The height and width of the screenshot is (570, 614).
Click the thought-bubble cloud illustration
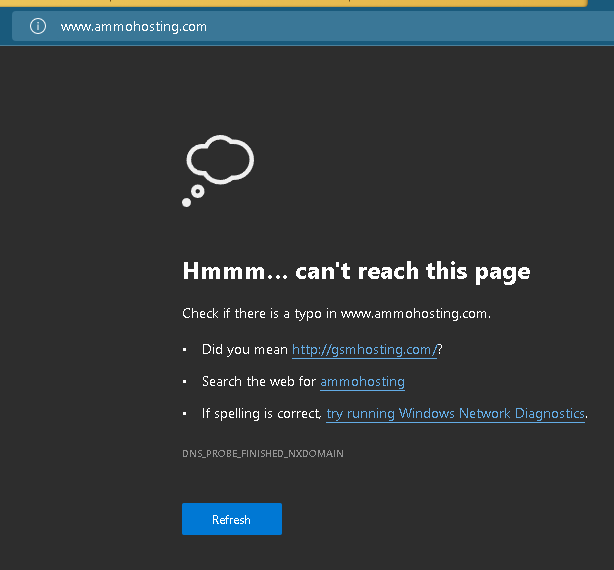(x=218, y=171)
